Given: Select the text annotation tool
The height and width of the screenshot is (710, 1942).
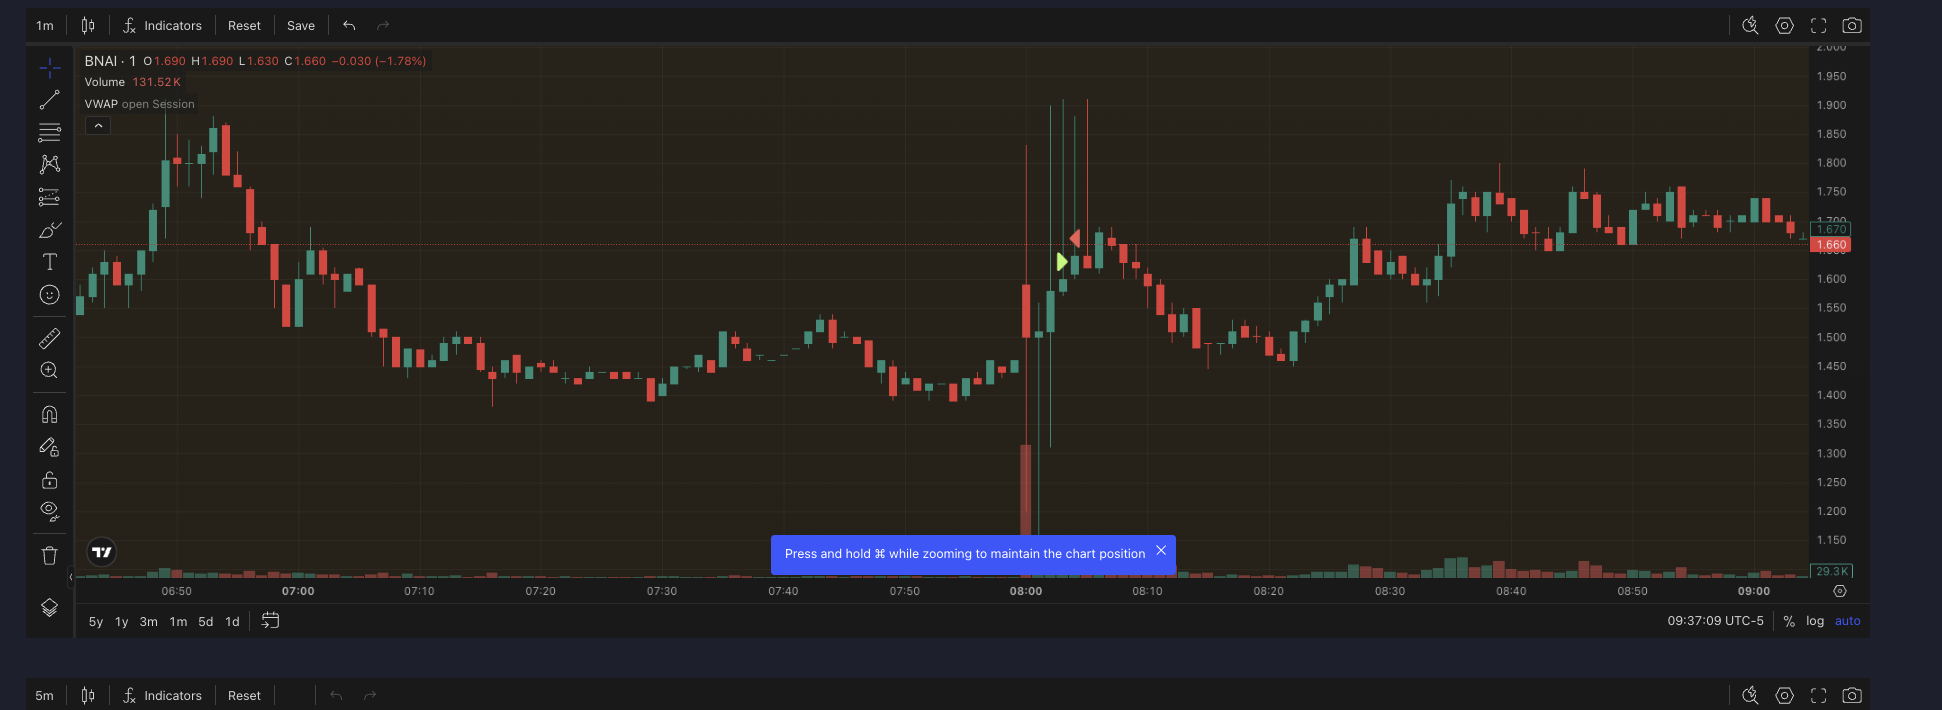Looking at the screenshot, I should (49, 262).
